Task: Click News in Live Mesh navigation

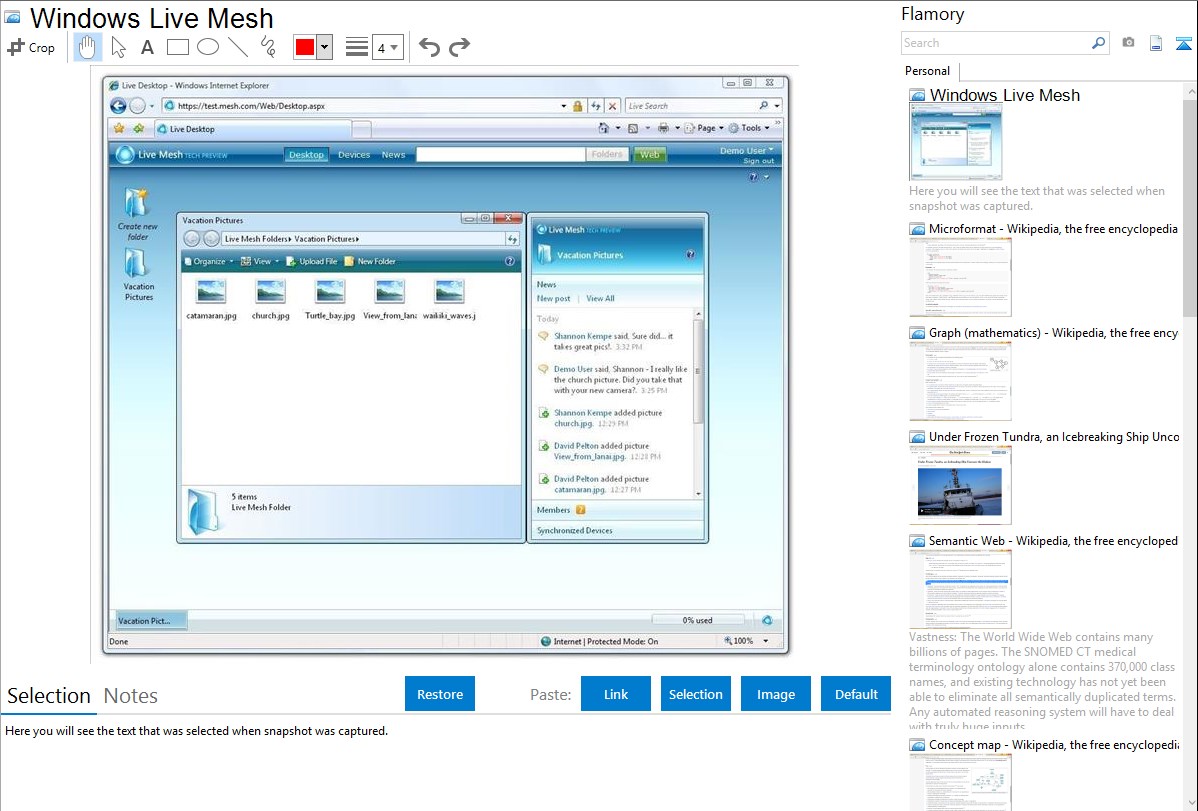Action: (393, 154)
